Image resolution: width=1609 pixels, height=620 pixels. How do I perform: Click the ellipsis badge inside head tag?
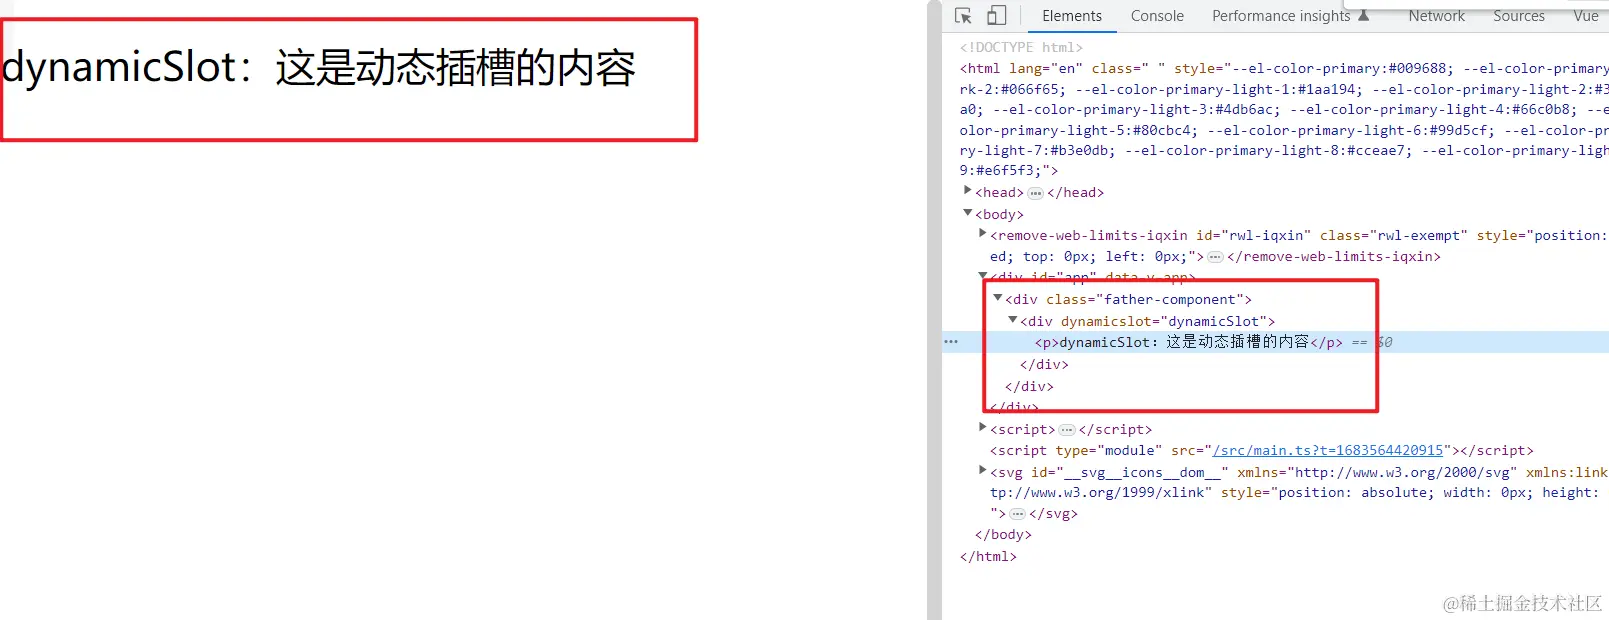click(x=1035, y=193)
